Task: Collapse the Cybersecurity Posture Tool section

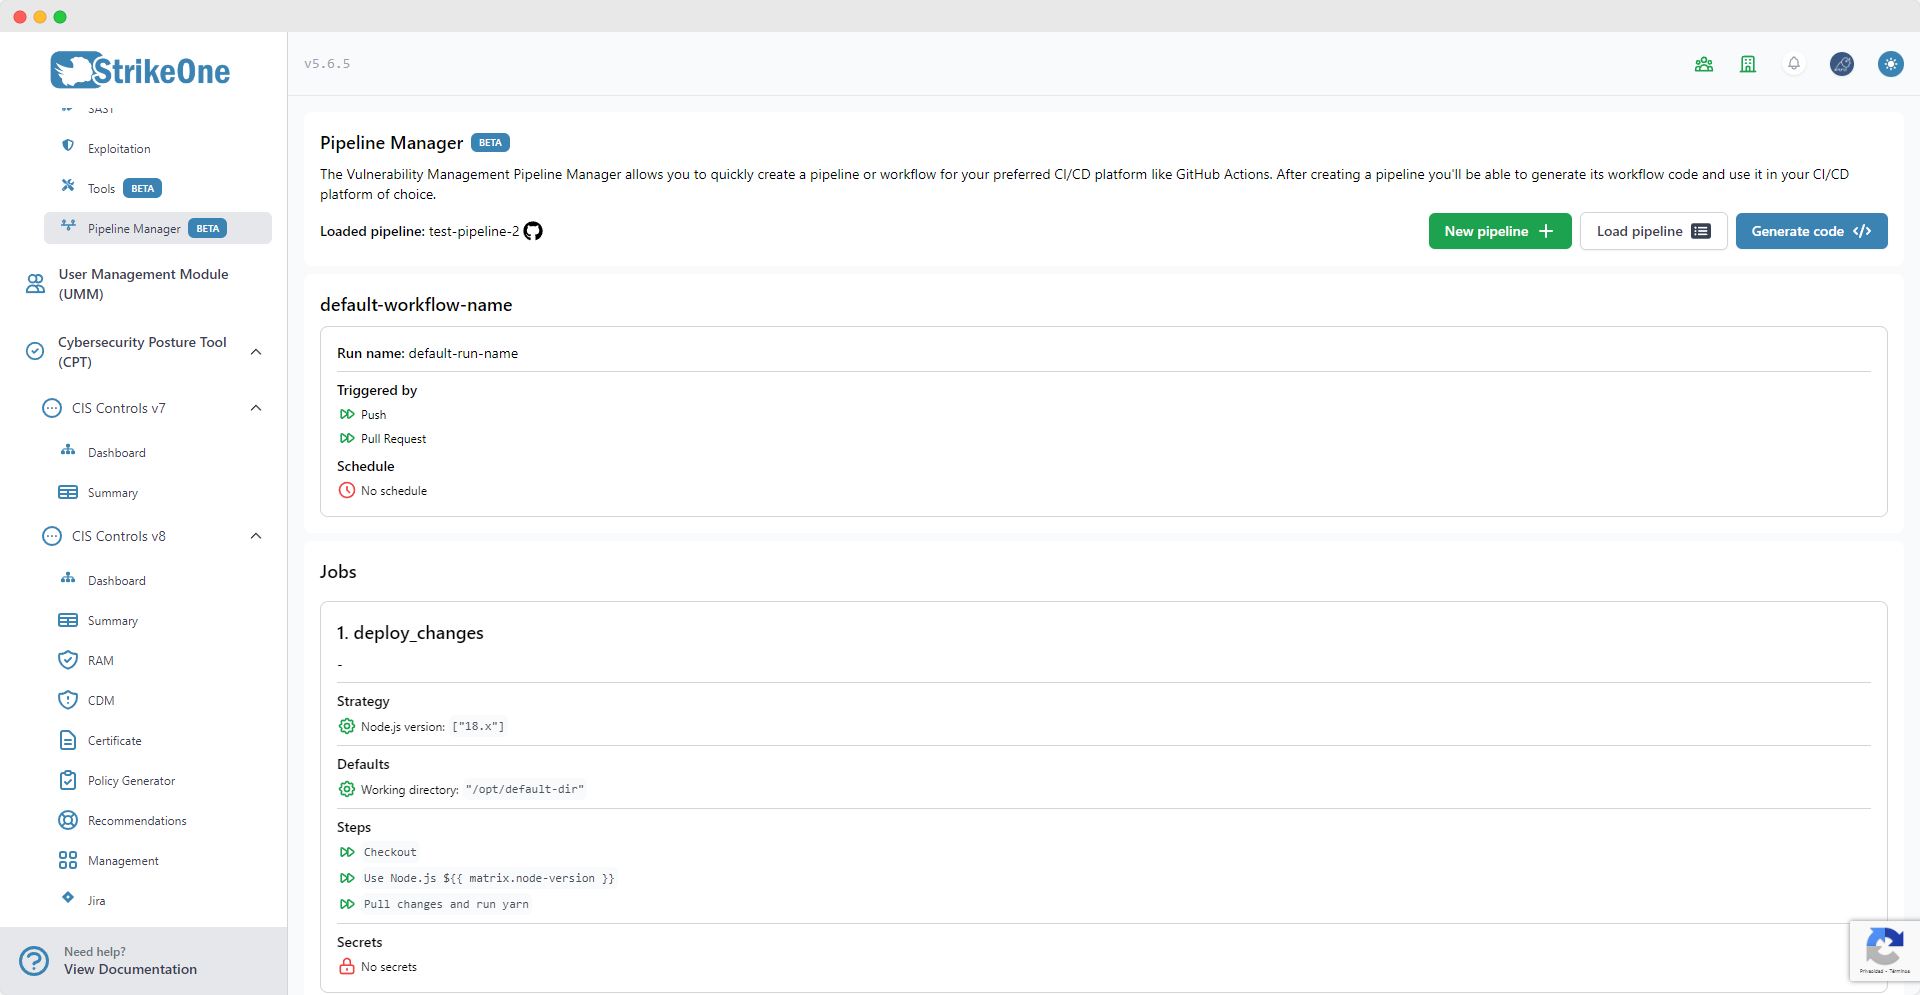Action: coord(255,352)
